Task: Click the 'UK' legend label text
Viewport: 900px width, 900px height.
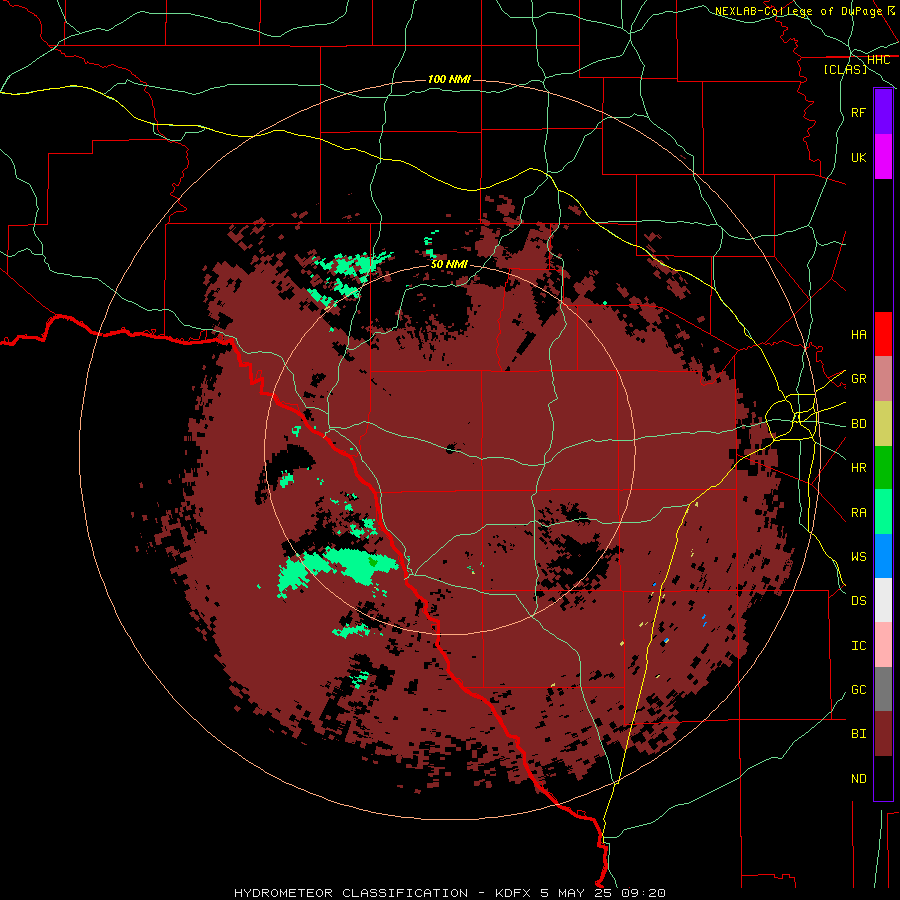Action: tap(858, 157)
